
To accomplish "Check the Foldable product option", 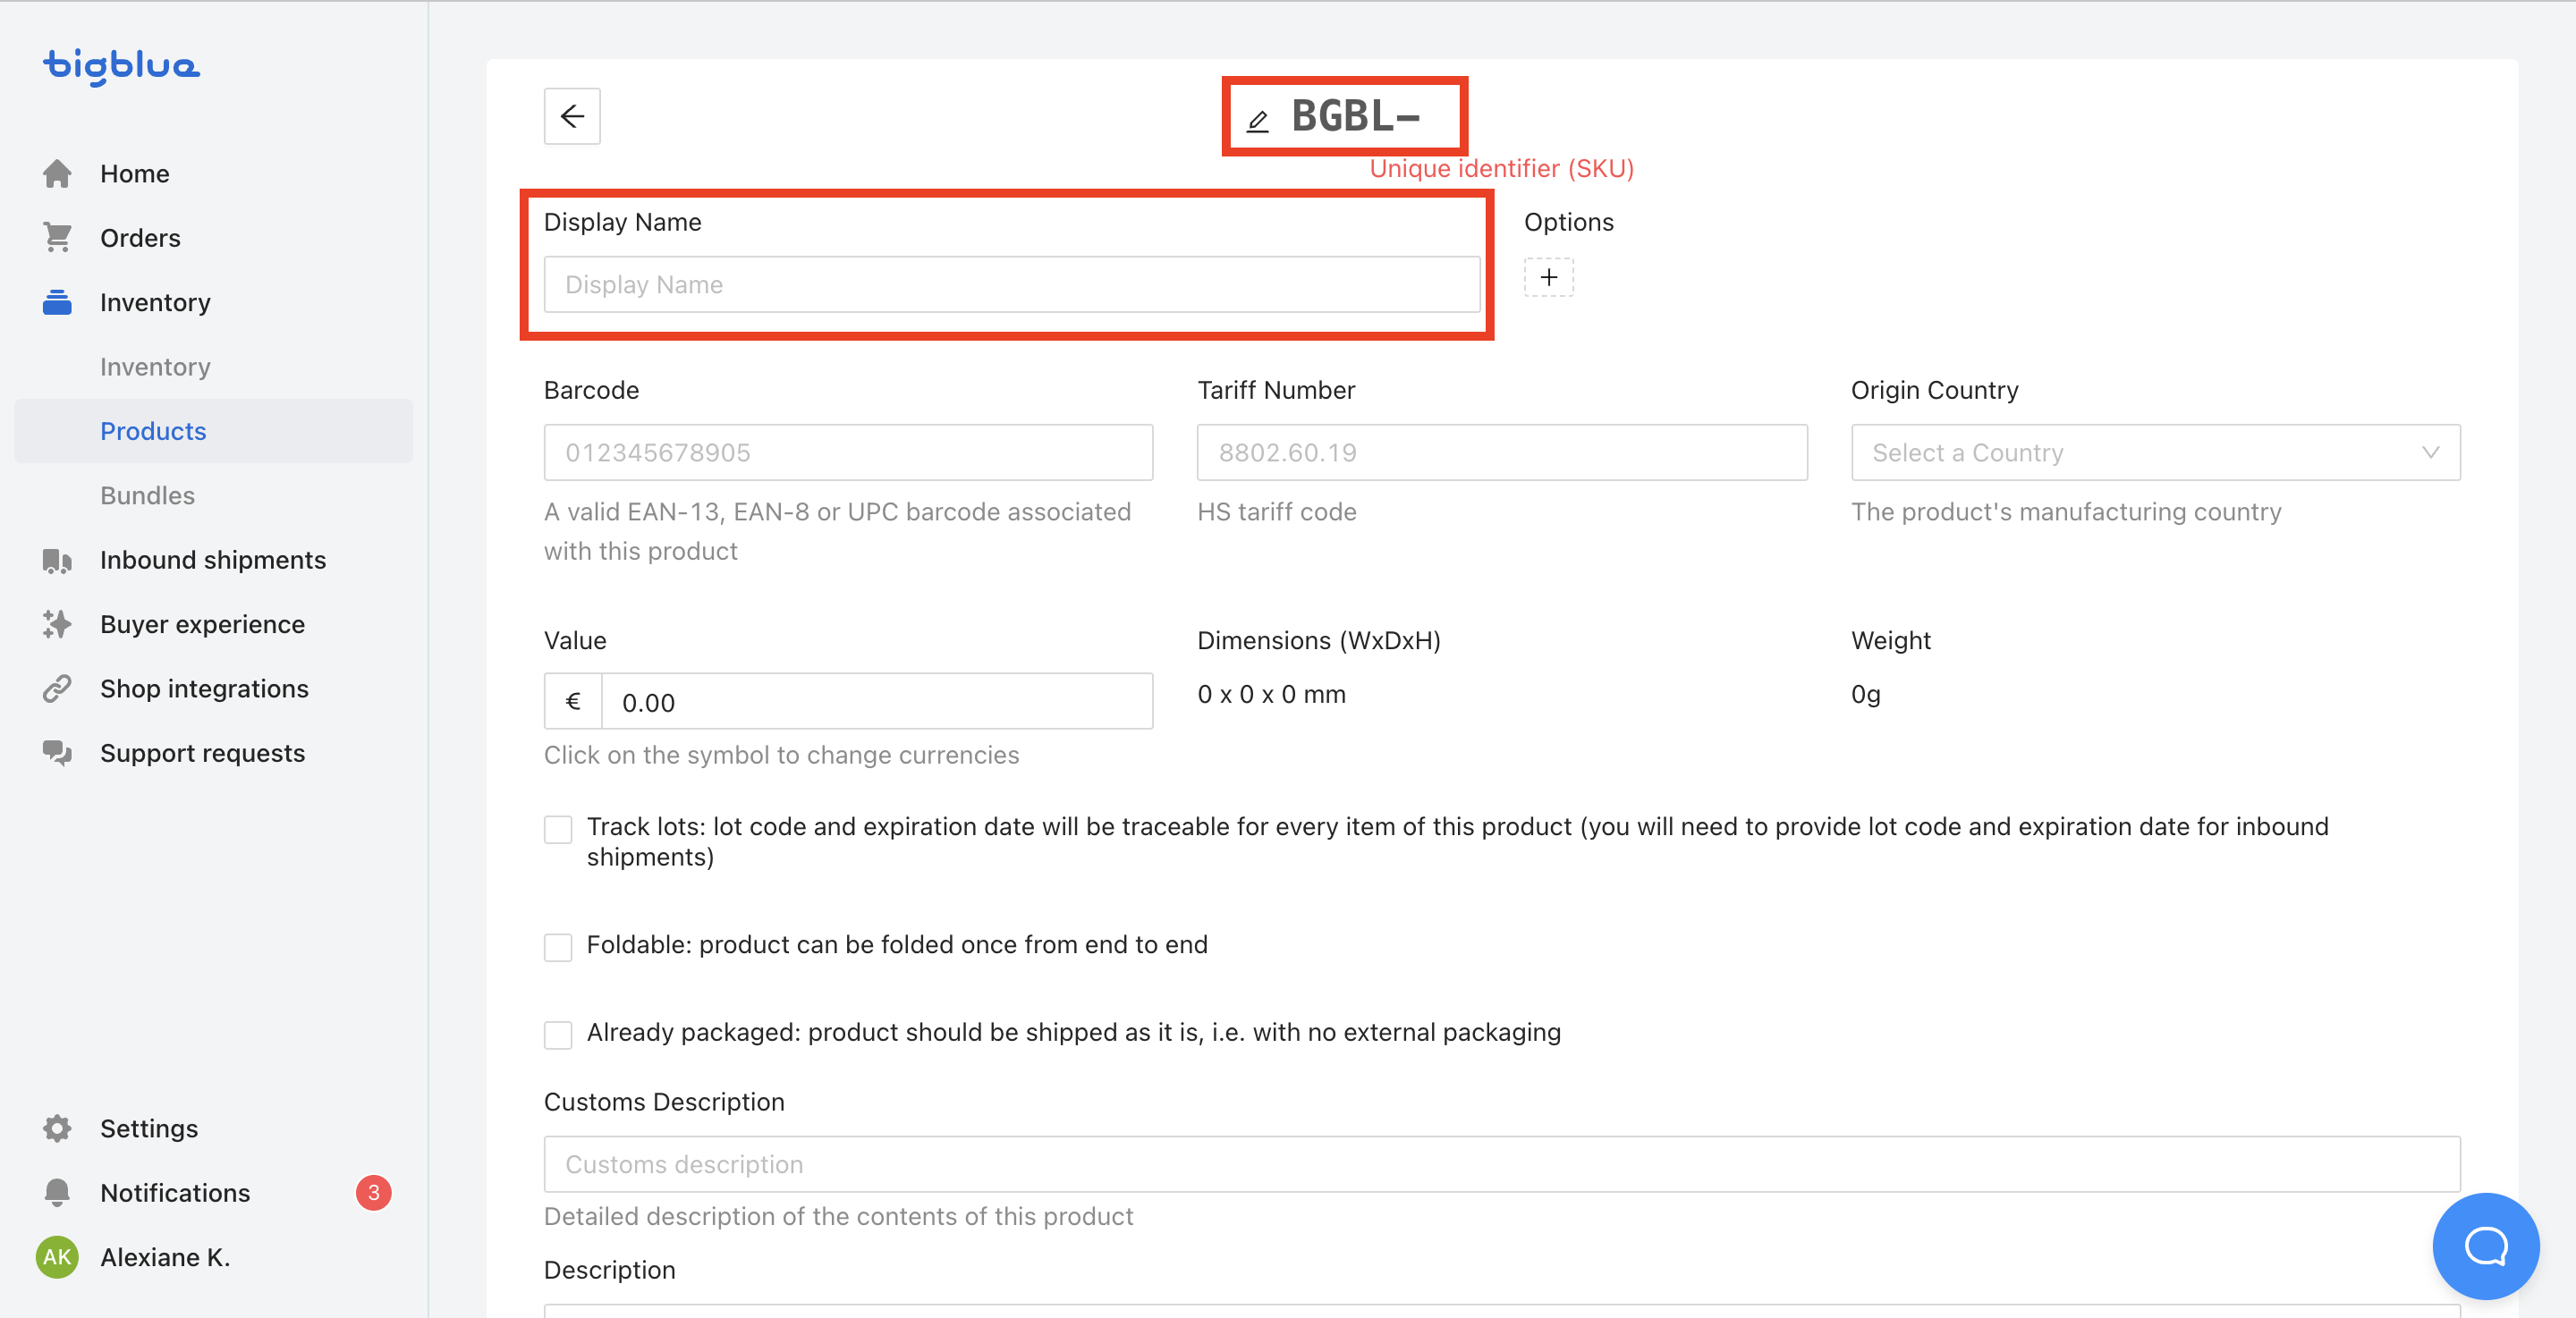I will 558,946.
